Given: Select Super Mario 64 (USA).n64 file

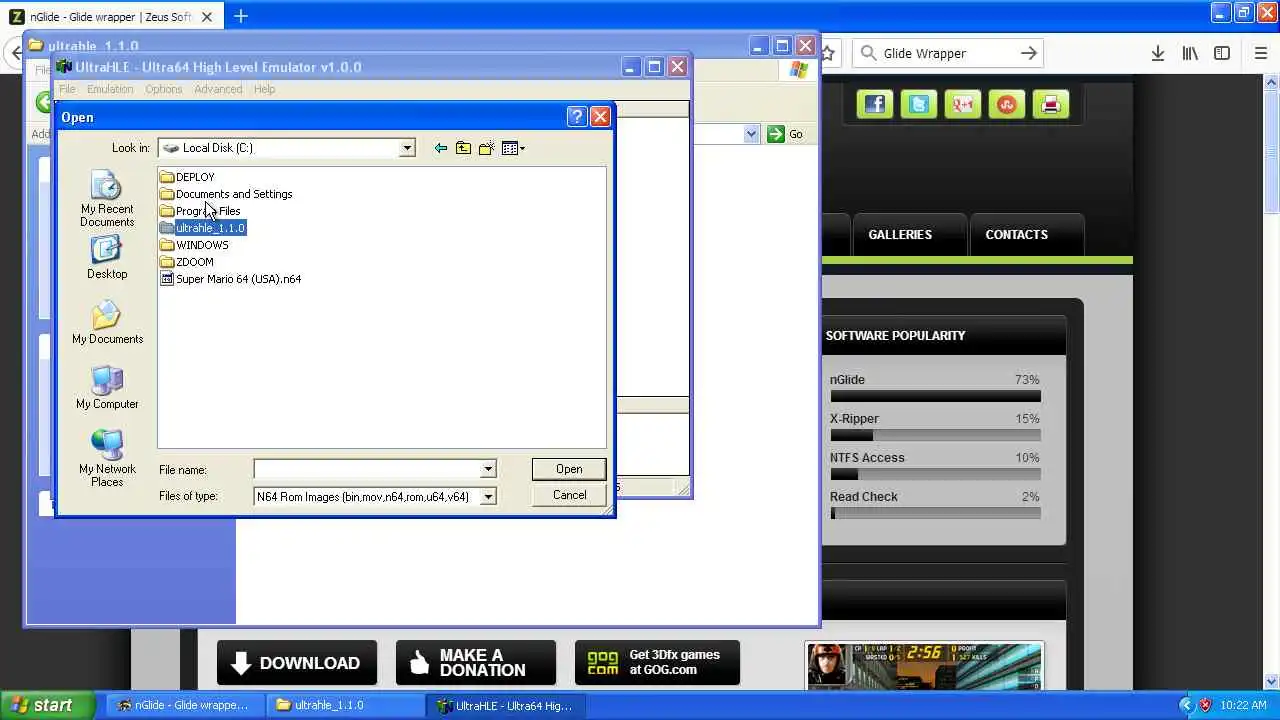Looking at the screenshot, I should coord(231,279).
